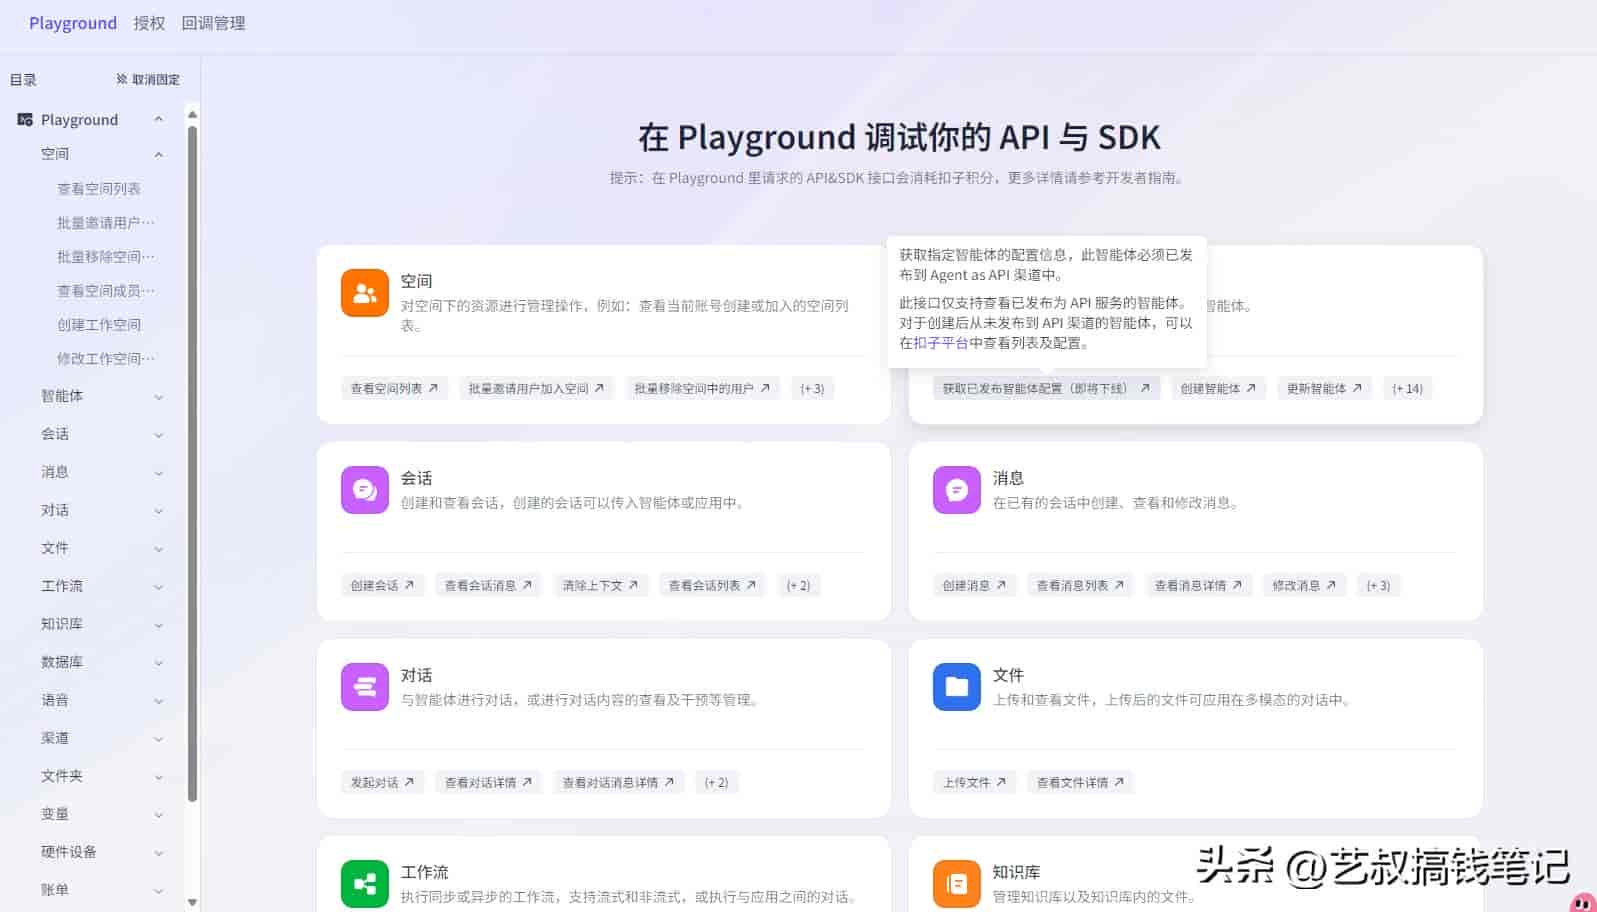This screenshot has width=1597, height=912.
Task: Follow the 扣子平台 link in tooltip
Action: [941, 342]
